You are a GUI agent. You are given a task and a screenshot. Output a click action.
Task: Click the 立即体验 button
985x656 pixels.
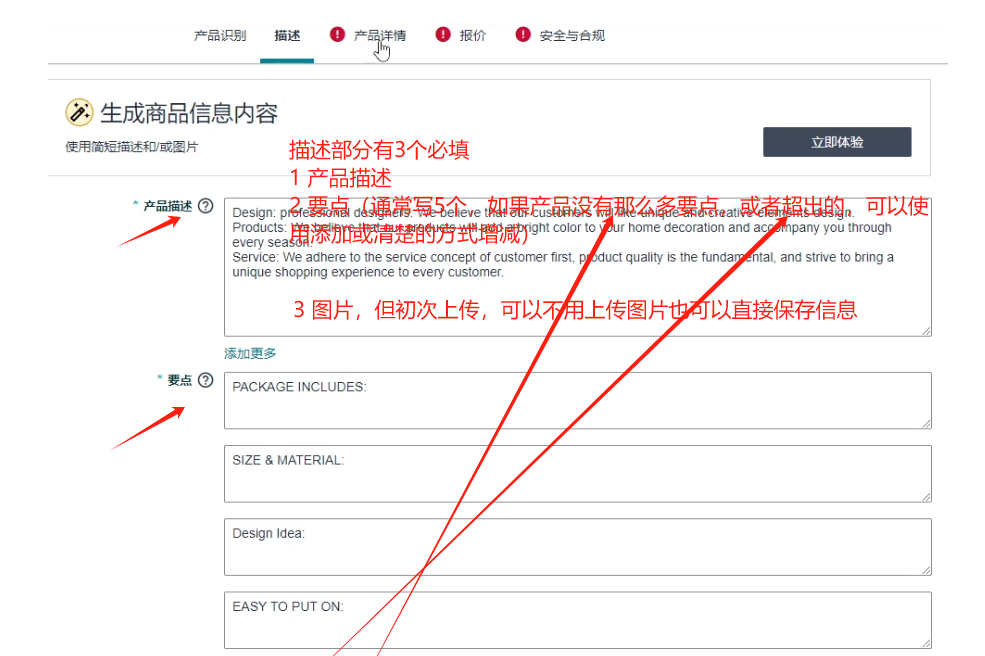tap(837, 141)
